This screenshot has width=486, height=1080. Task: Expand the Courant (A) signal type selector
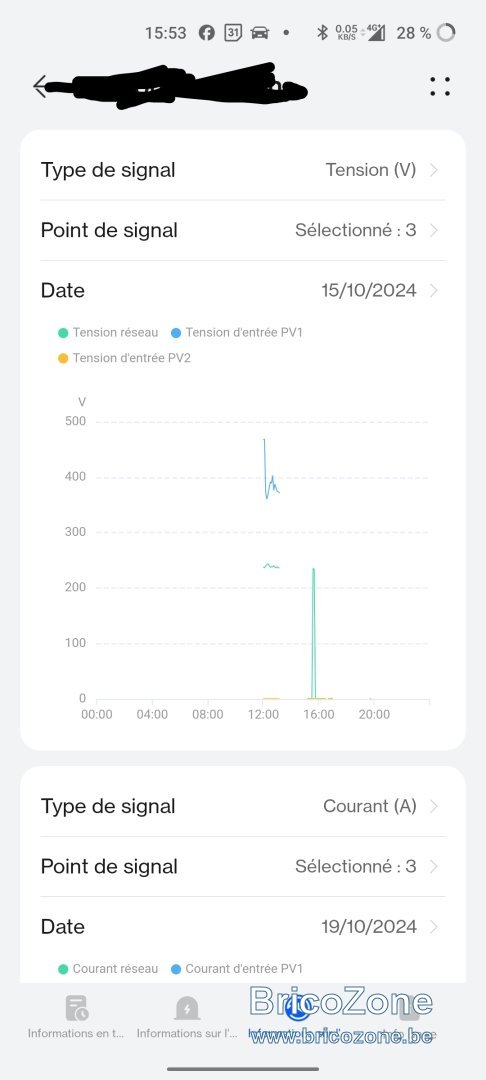[x=243, y=807]
